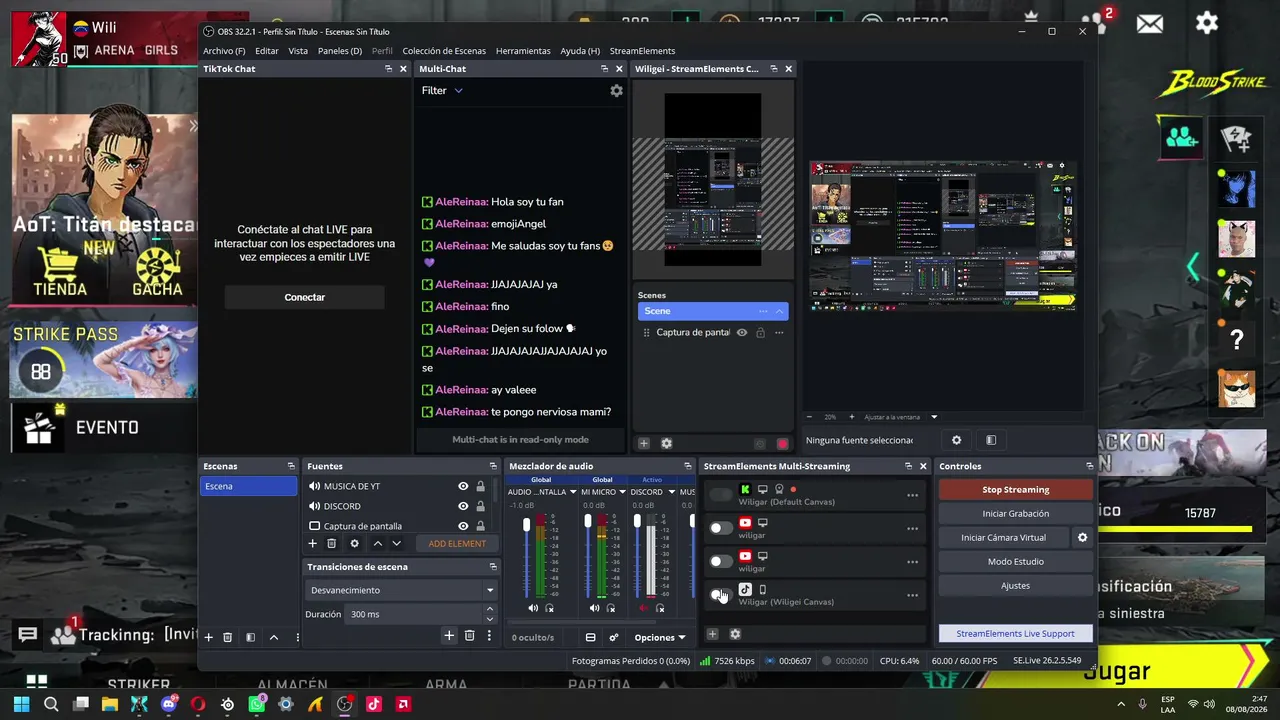Add source in StreamElements Scenes panel
Image resolution: width=1280 pixels, height=720 pixels.
[x=644, y=443]
